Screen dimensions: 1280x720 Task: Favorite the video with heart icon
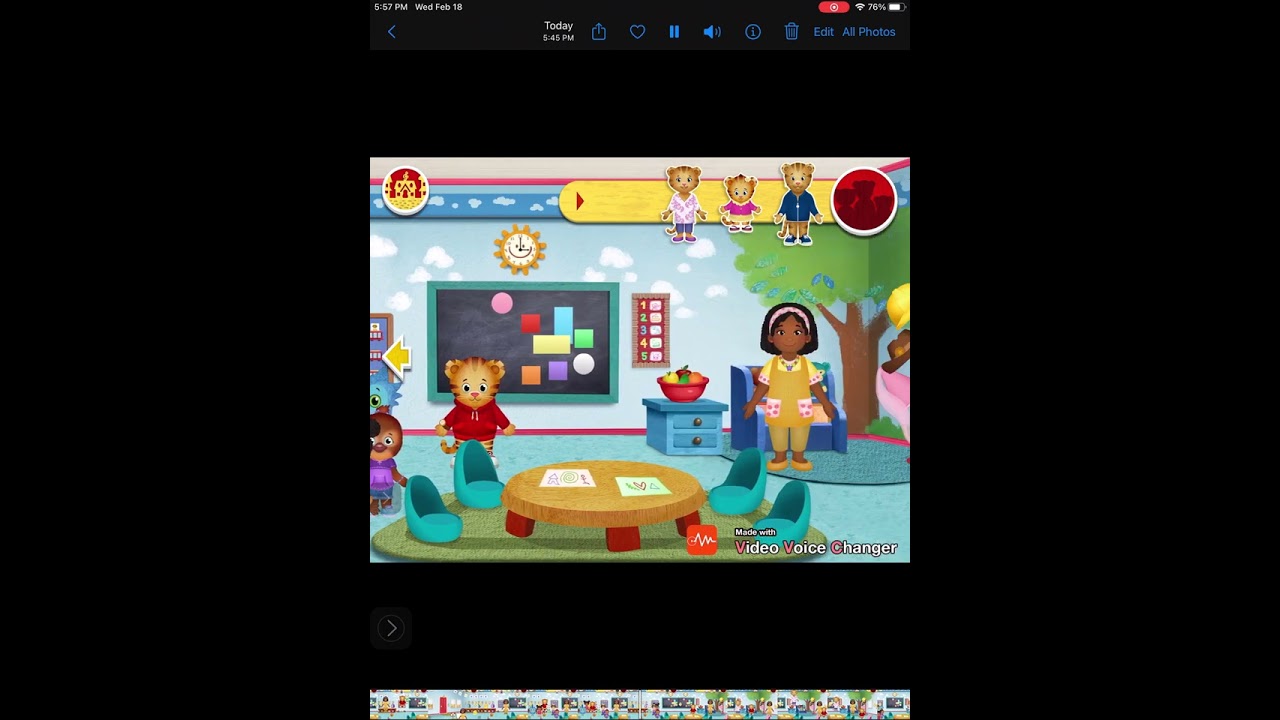(637, 32)
